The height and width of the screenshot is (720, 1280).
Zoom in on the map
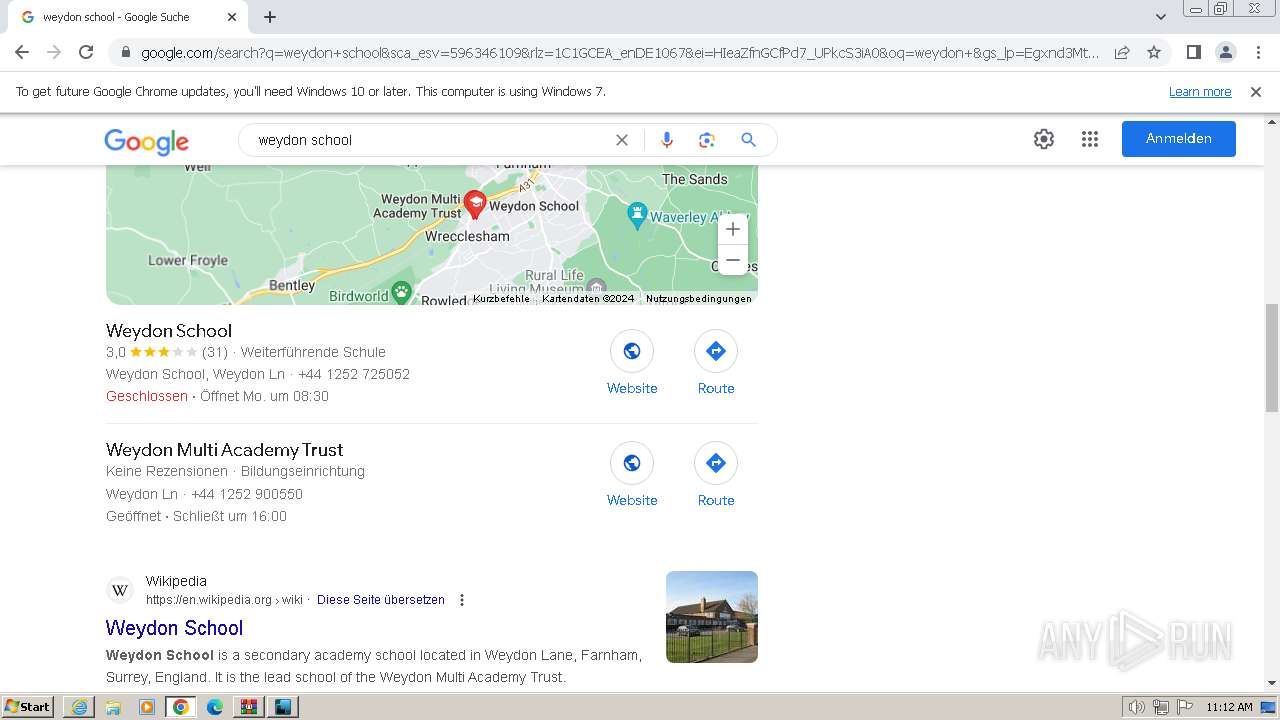733,229
